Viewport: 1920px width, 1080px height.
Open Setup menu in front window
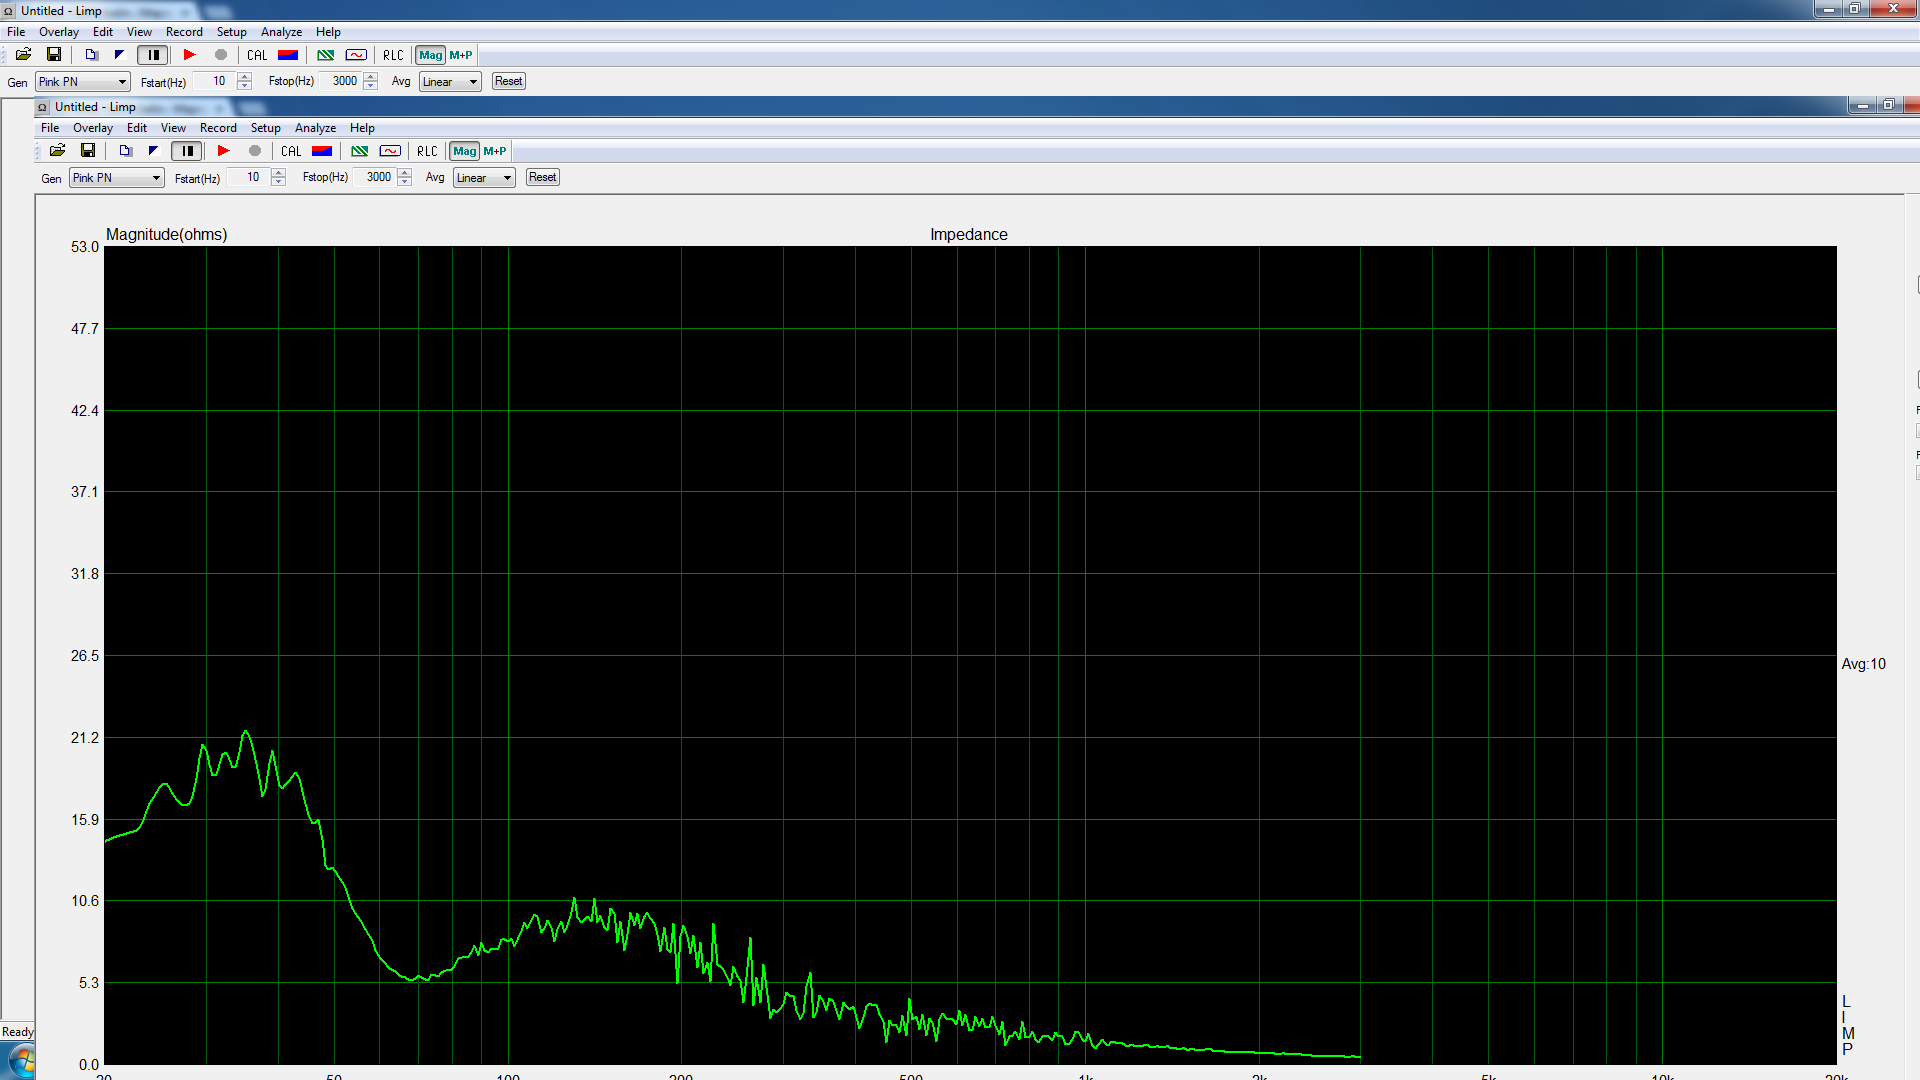tap(265, 128)
